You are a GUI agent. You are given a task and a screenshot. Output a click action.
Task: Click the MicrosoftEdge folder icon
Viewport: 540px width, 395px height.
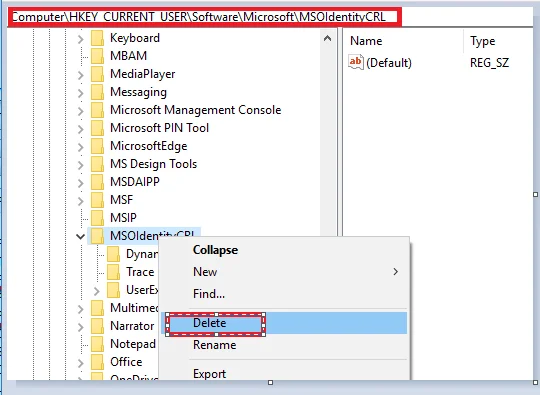click(97, 146)
